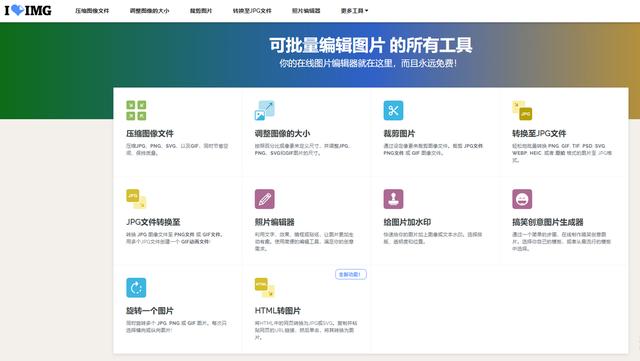Viewport: 640px width, 361px height.
Task: Expand the 更多工具 dropdown menu
Action: tap(354, 11)
